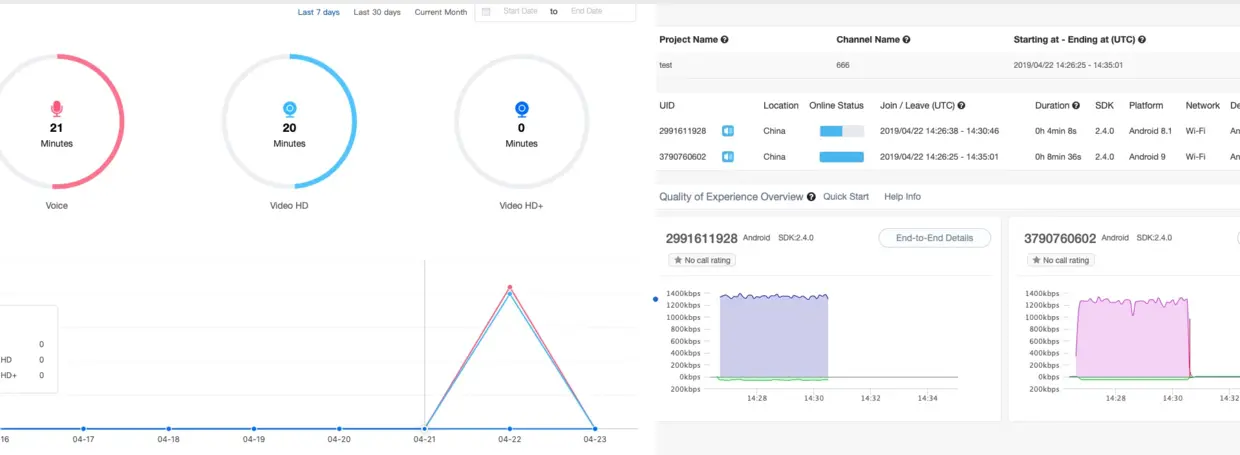Image resolution: width=1240 pixels, height=455 pixels.
Task: Select the Last 30 days range
Action: [x=377, y=12]
